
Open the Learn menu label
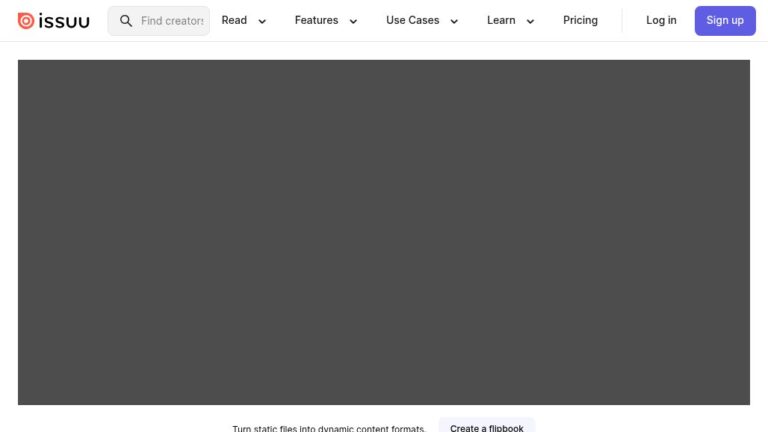(501, 20)
